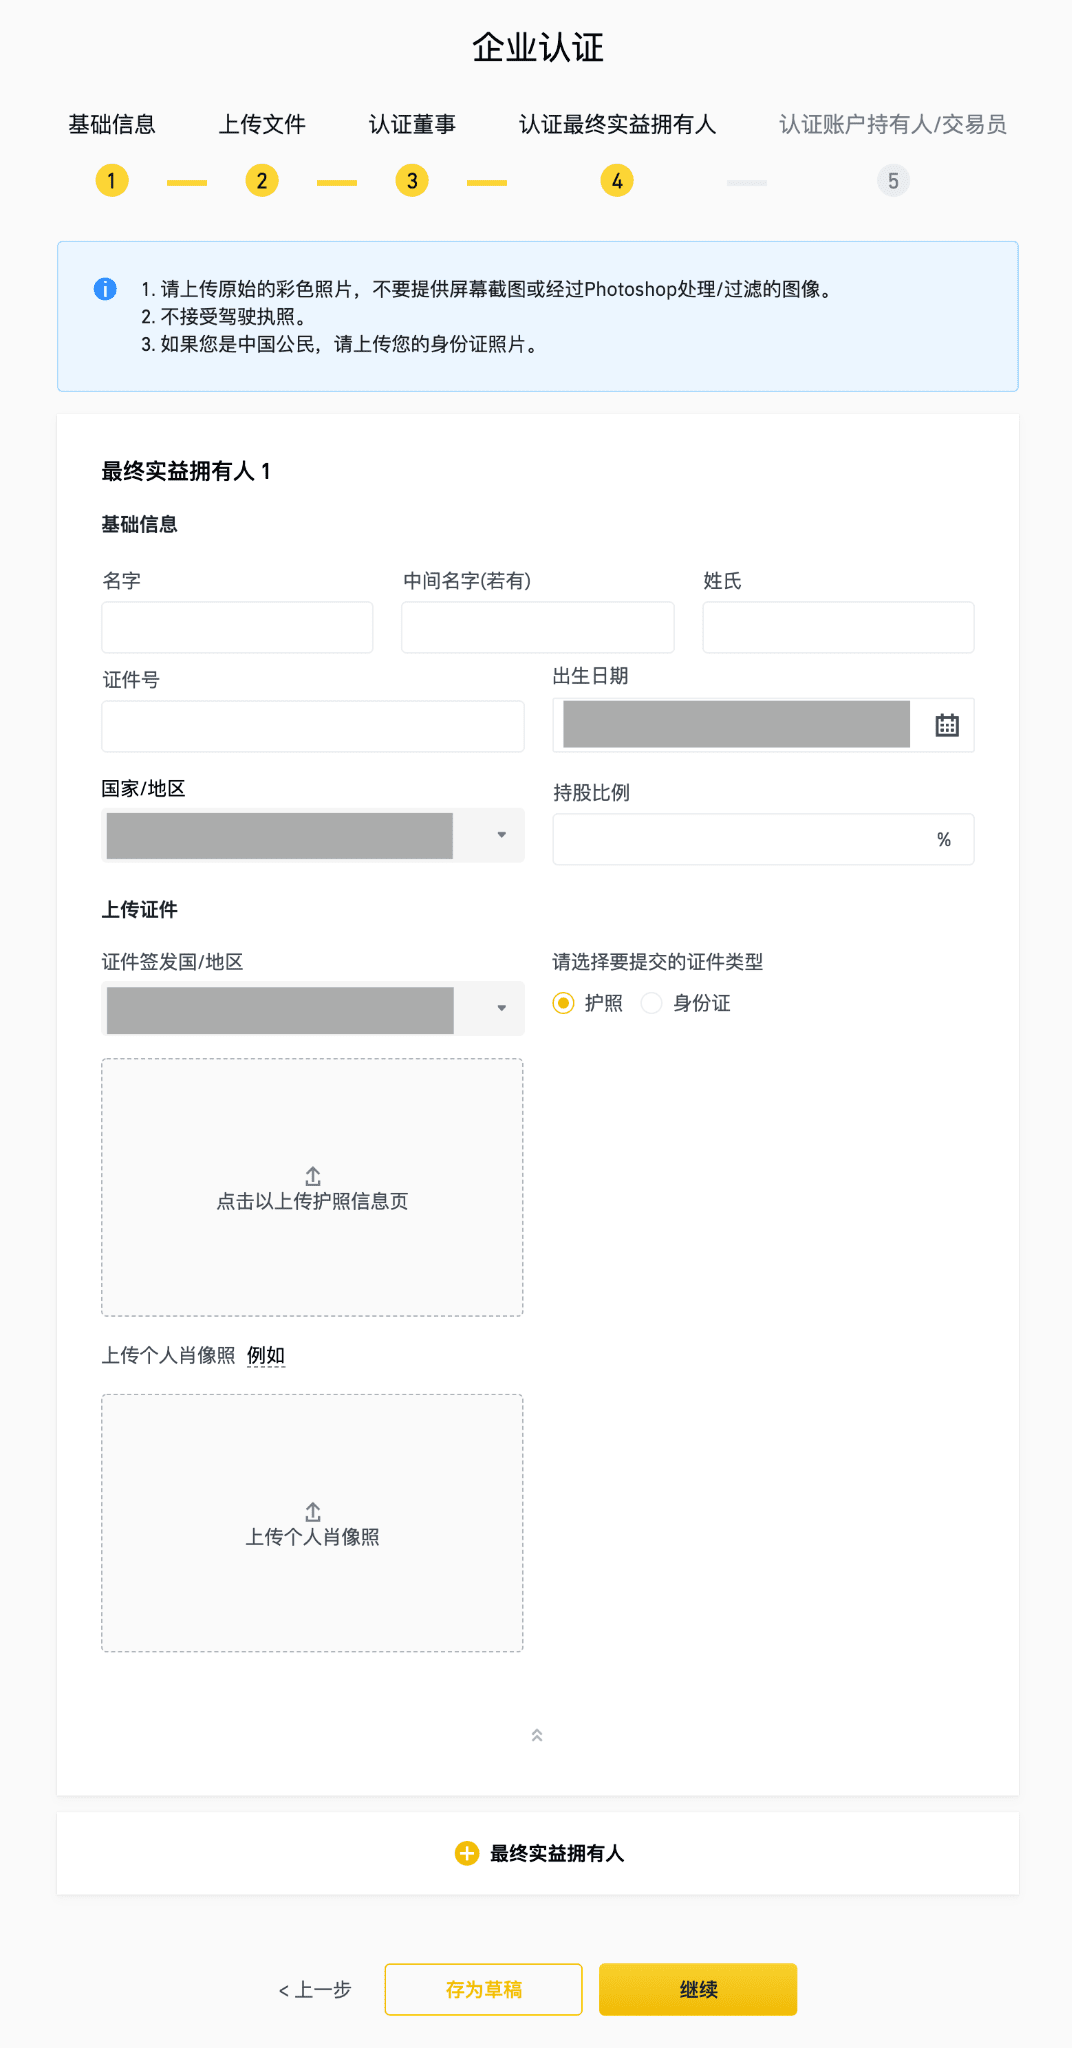This screenshot has height=2048, width=1072.
Task: Go back with 上一步 link
Action: coord(315,1990)
